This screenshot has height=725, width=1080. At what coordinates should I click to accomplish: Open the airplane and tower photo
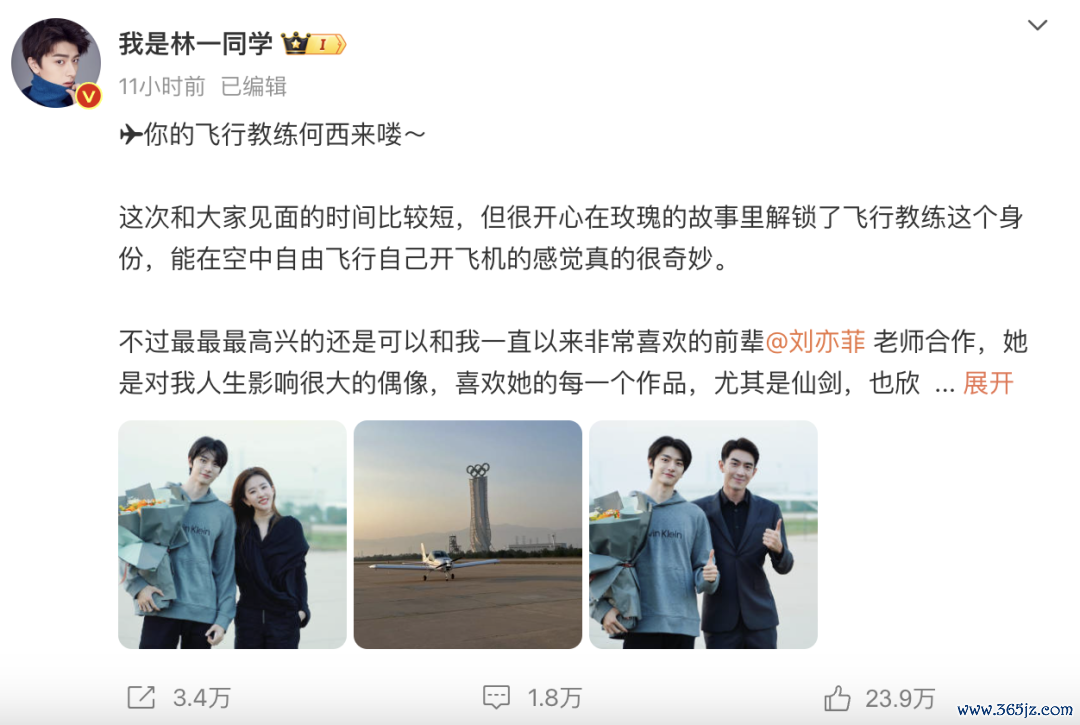468,534
